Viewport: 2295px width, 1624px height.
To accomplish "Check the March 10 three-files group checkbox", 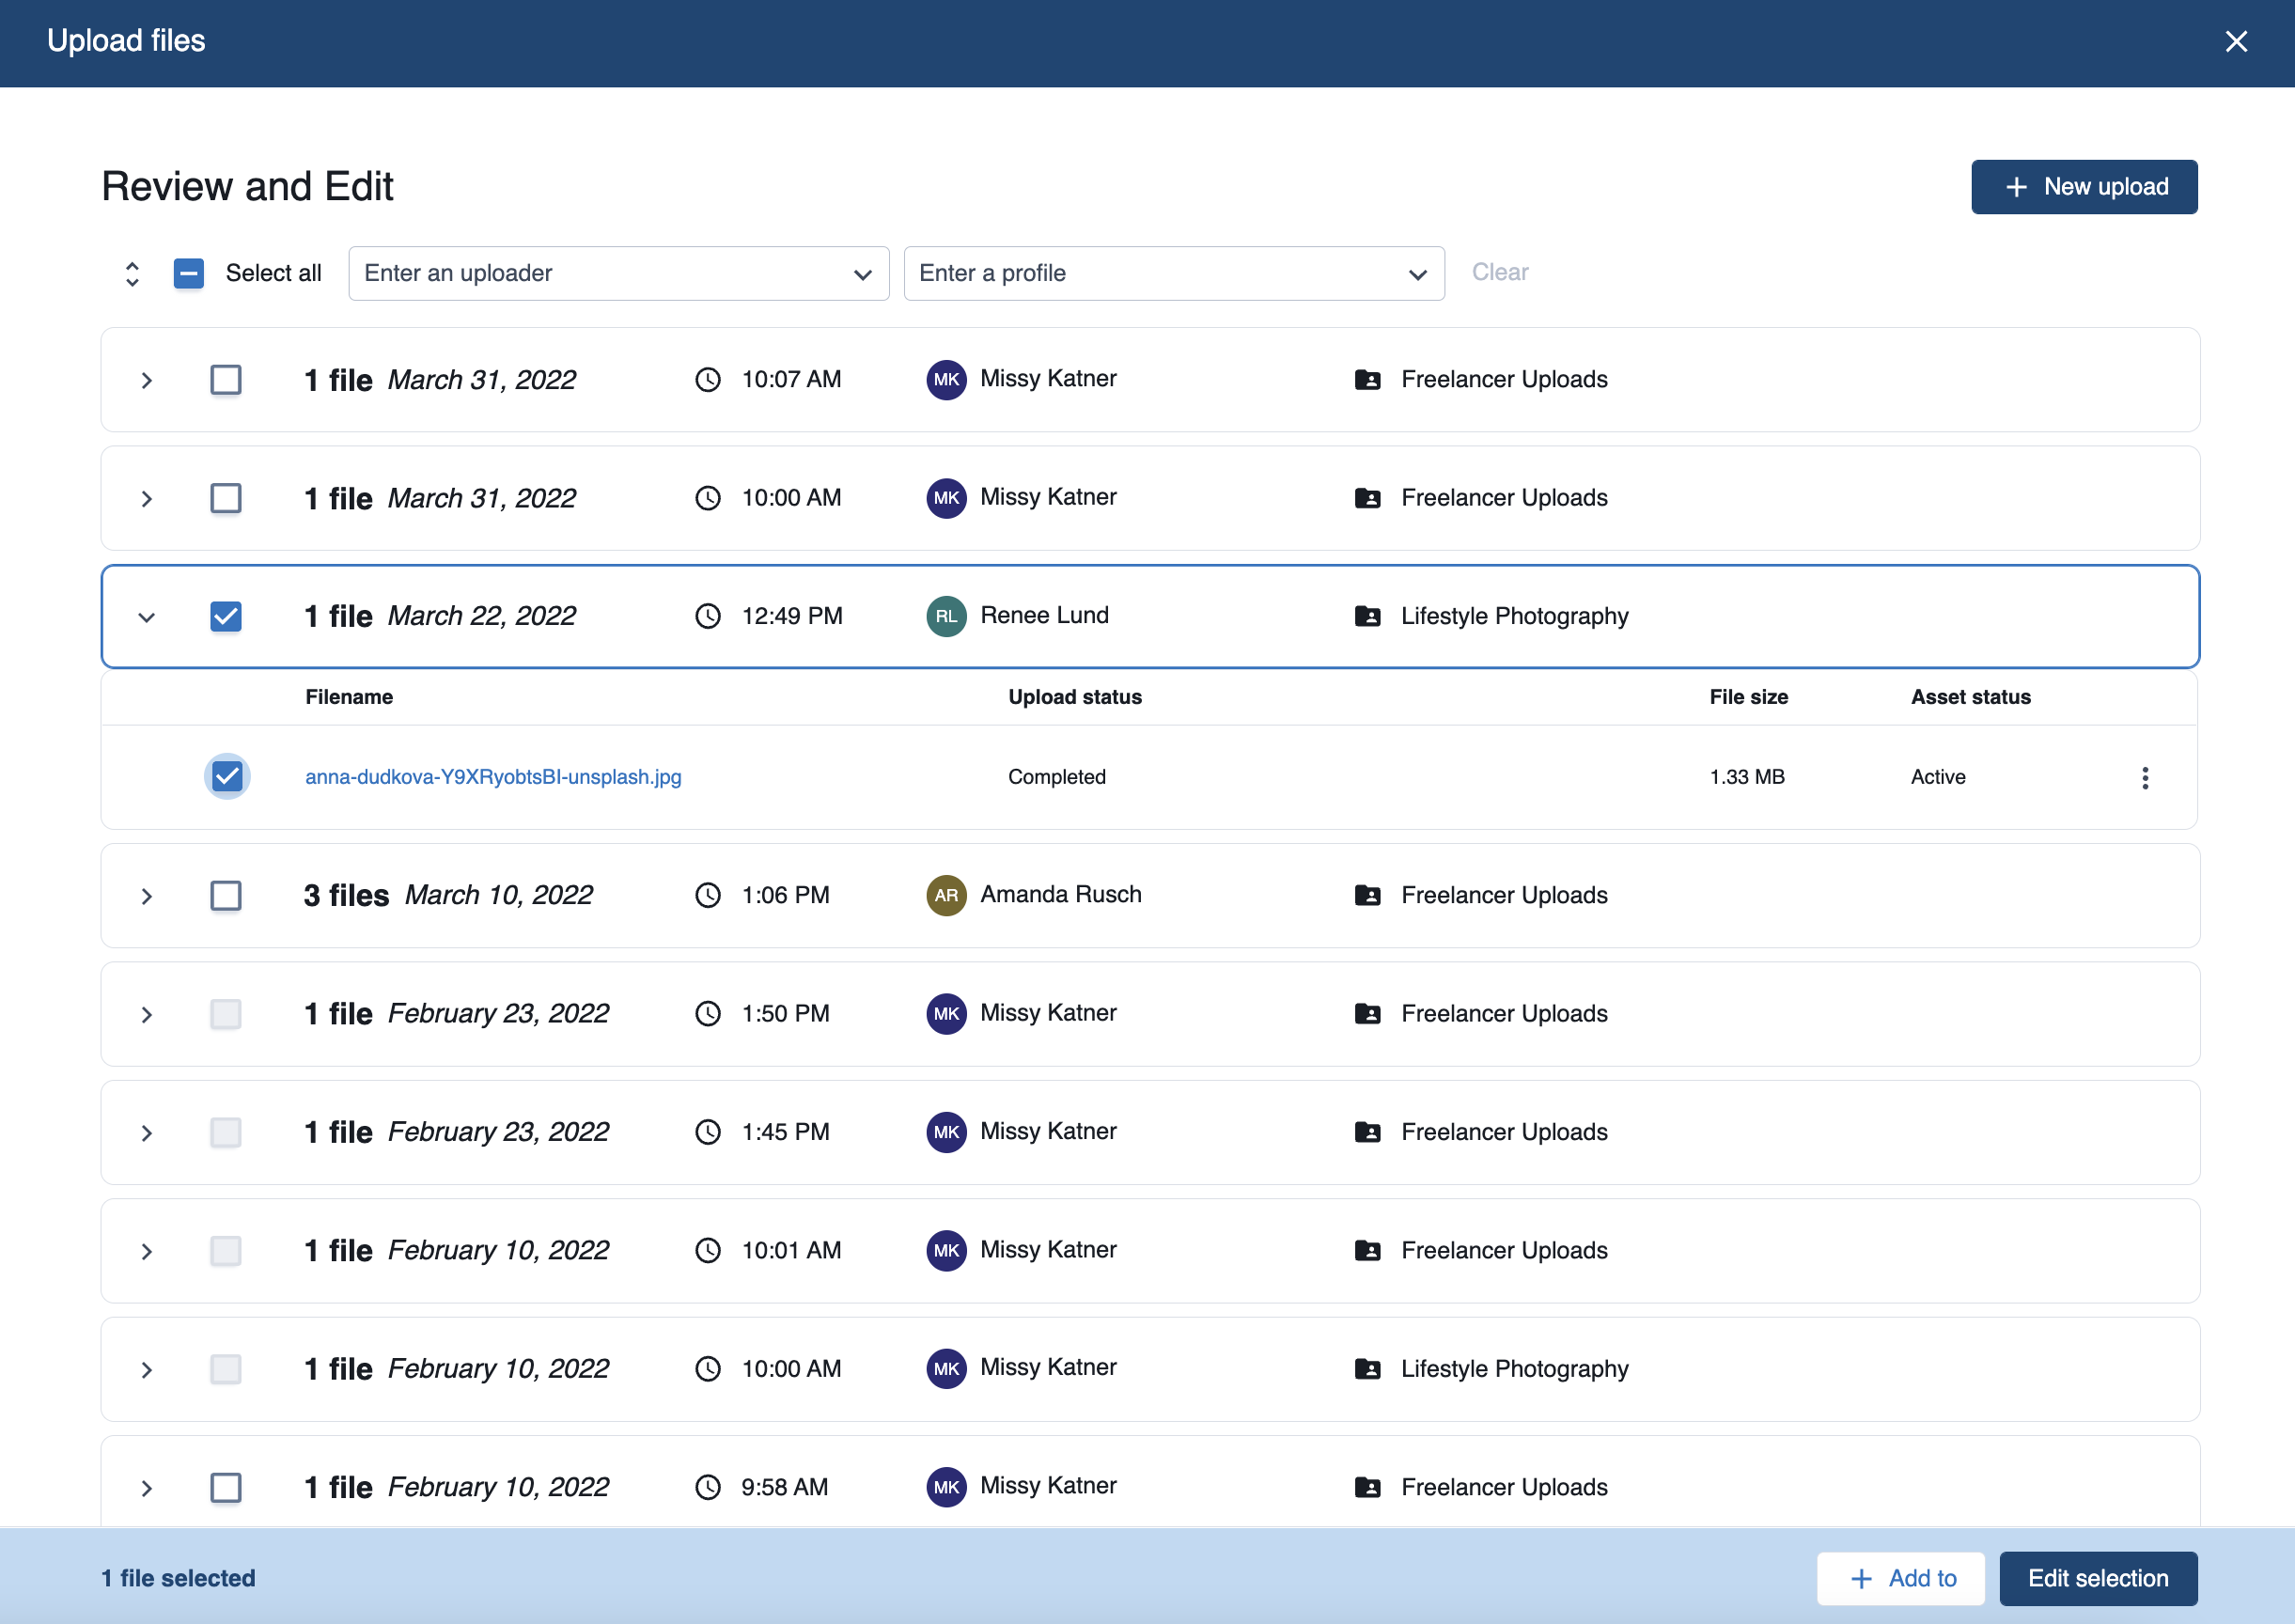I will point(226,895).
